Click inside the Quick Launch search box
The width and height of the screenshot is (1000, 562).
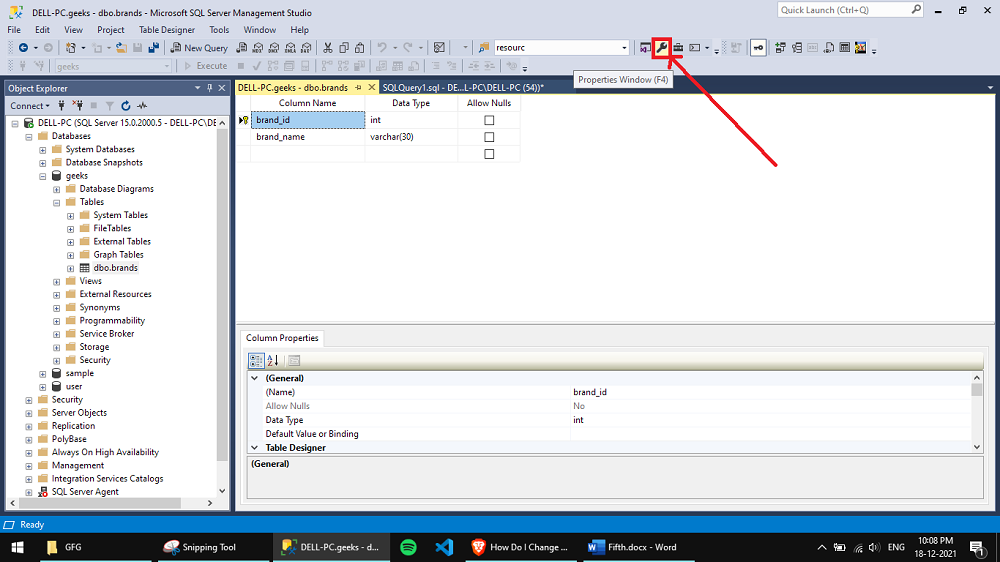click(x=843, y=10)
